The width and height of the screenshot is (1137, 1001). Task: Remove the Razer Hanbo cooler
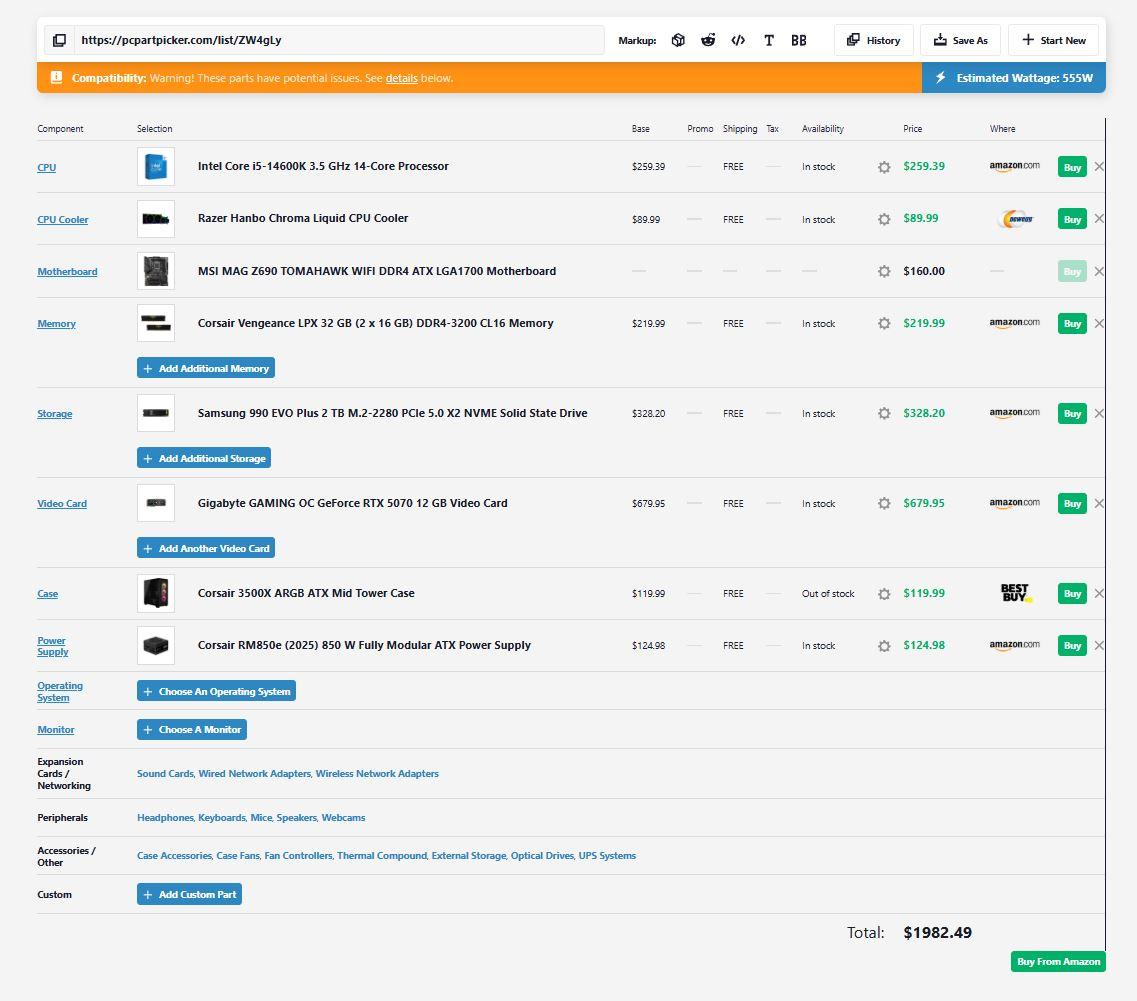(1099, 219)
